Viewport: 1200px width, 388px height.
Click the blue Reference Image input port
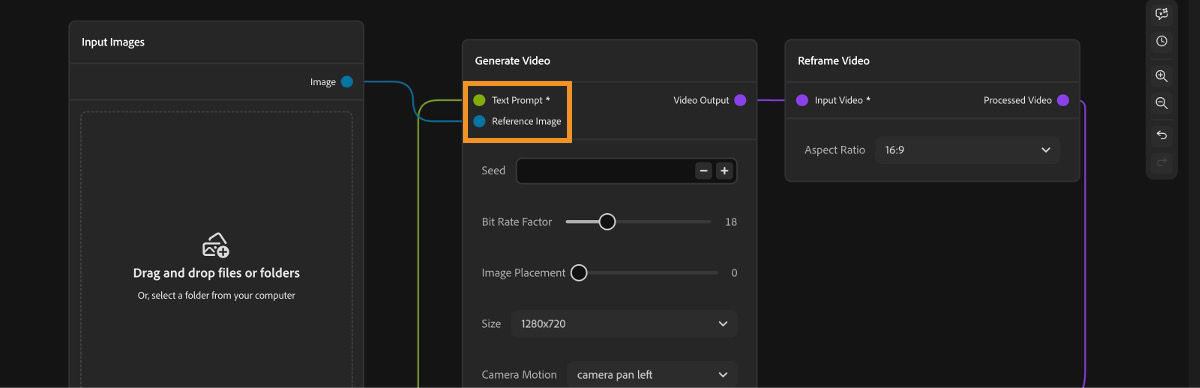pos(479,121)
